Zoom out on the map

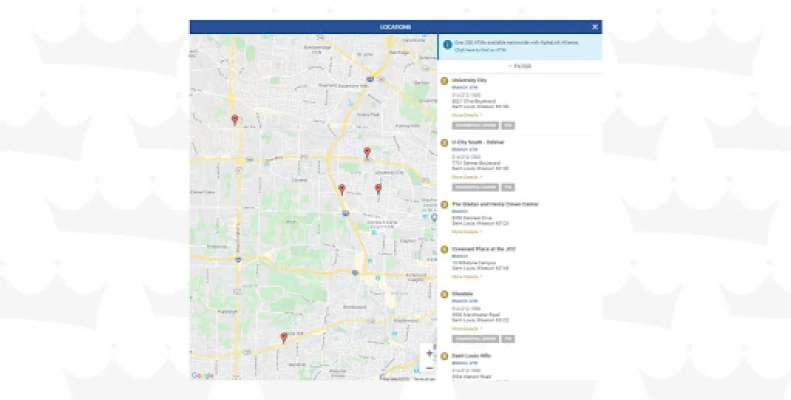pos(429,367)
